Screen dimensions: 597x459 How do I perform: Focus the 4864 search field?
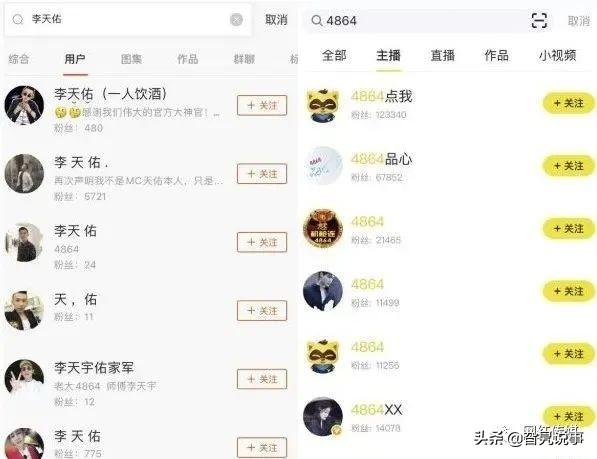click(x=417, y=21)
